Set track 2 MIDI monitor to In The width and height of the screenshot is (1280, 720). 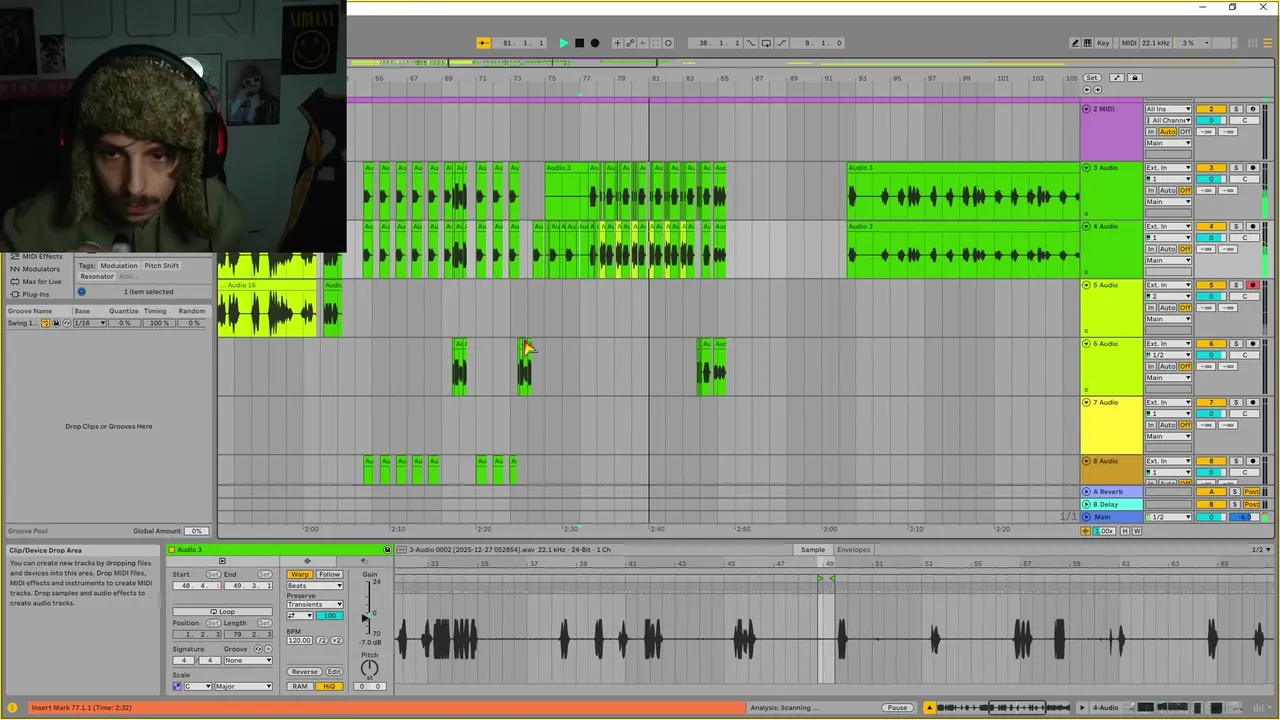pyautogui.click(x=1151, y=132)
